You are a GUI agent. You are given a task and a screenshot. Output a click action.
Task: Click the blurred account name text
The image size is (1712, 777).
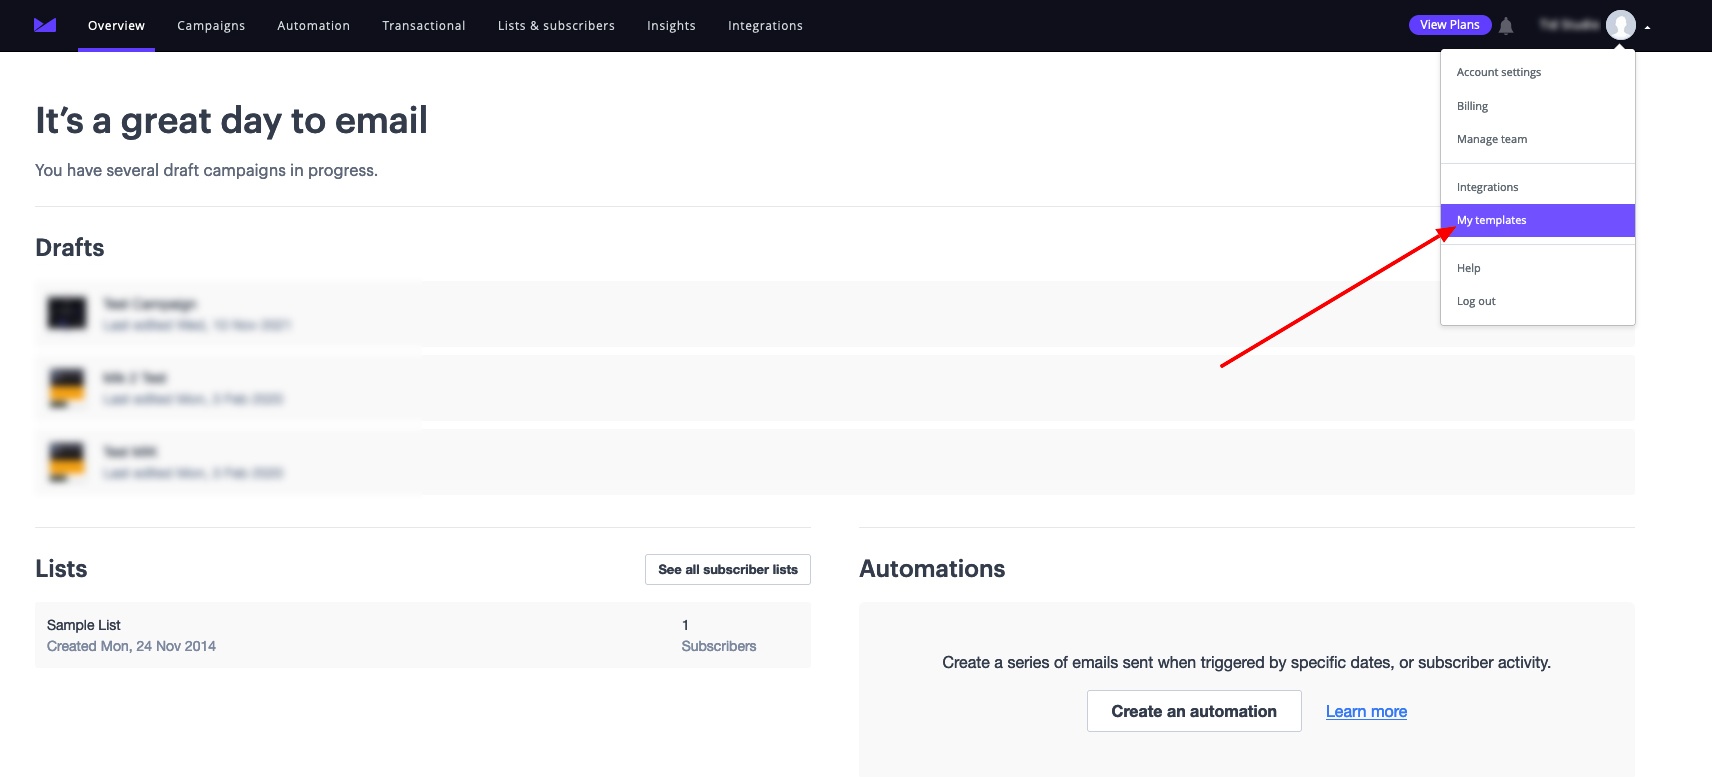(x=1569, y=25)
